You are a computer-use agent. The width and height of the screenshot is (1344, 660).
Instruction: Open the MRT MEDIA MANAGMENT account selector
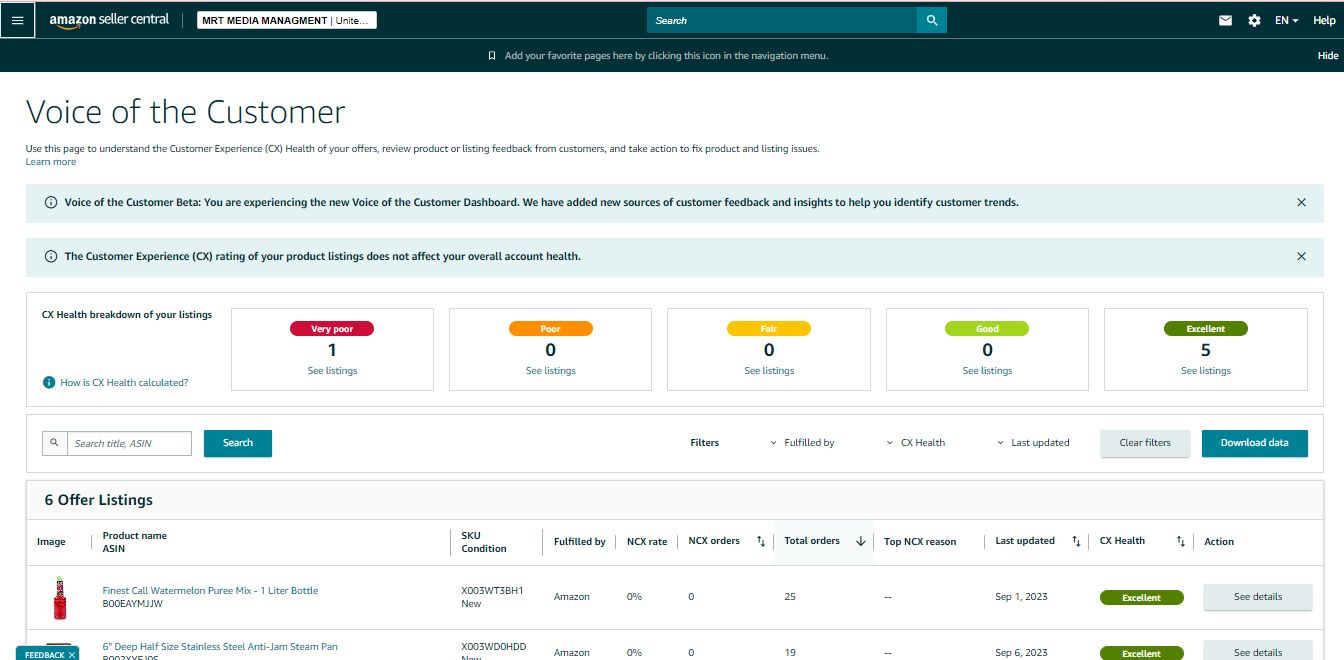[x=287, y=20]
